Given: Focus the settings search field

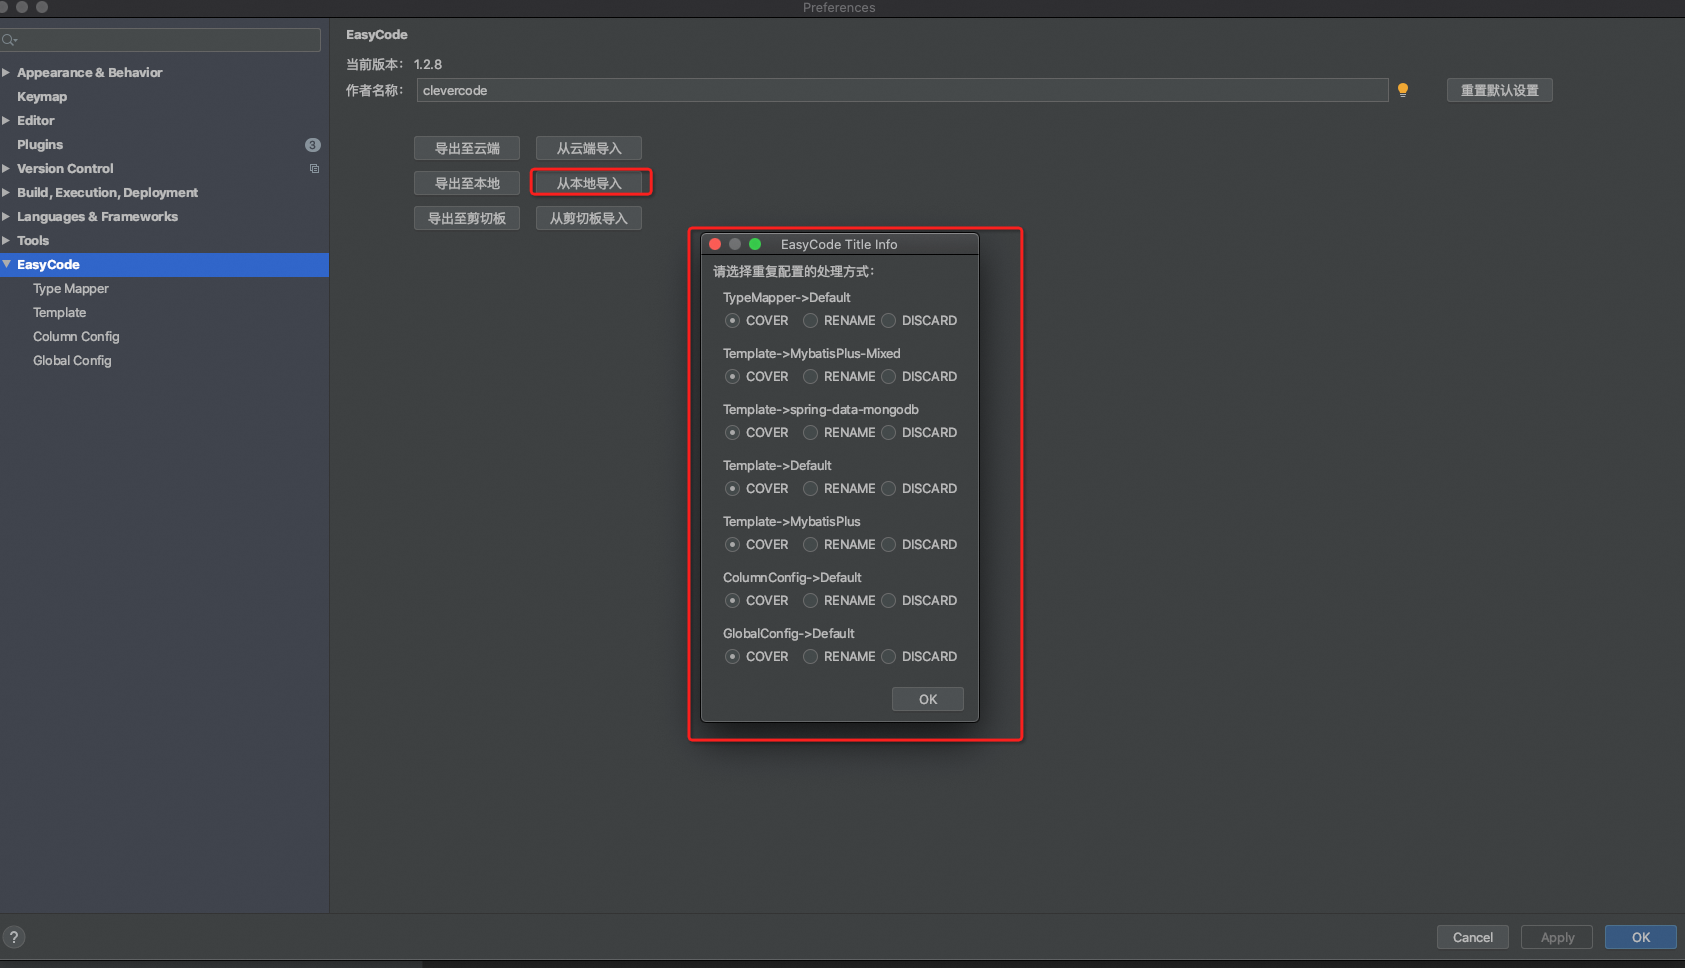Looking at the screenshot, I should tap(160, 40).
